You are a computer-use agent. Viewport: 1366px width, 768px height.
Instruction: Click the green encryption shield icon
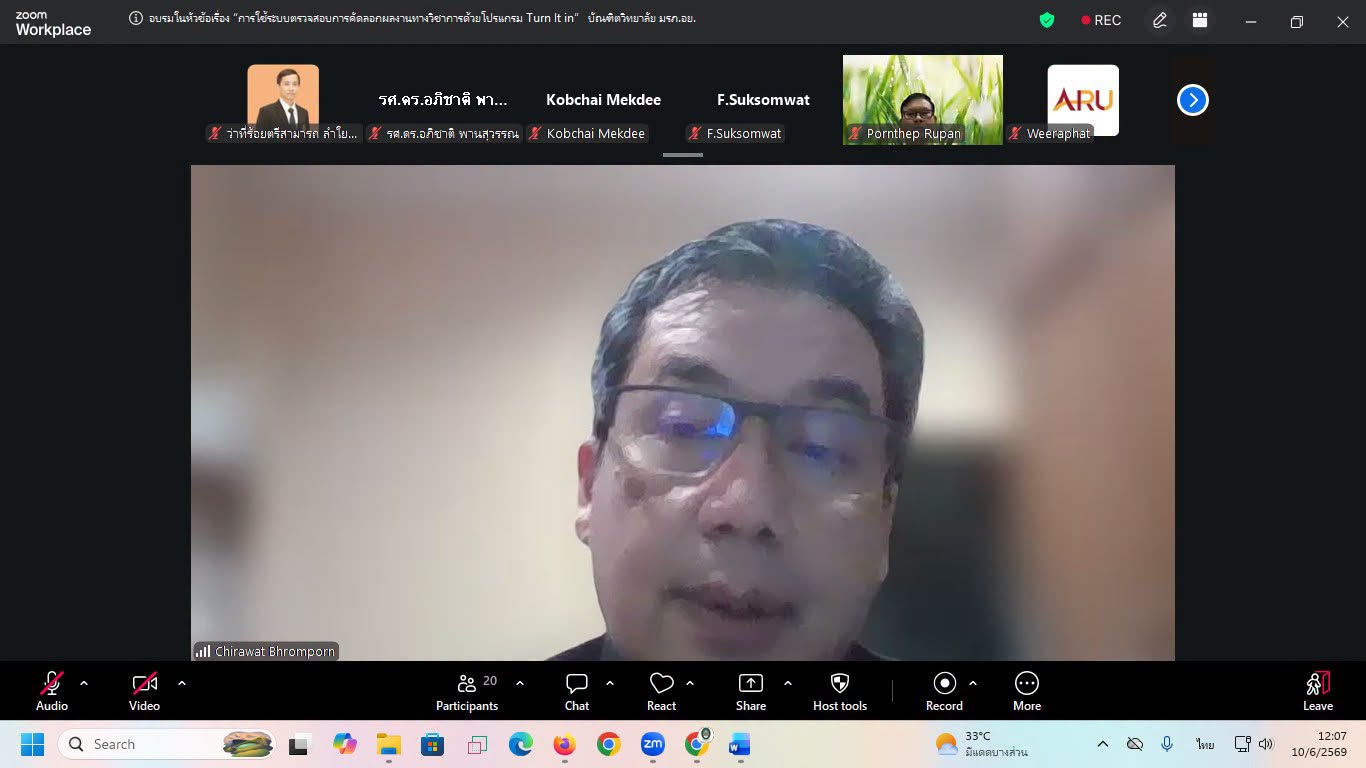pos(1047,20)
